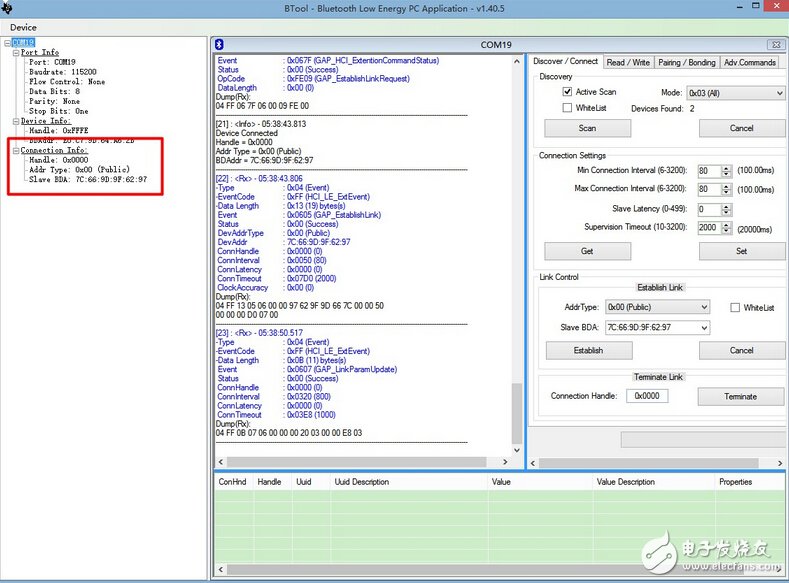
Task: Toggle the Active Scan checkbox
Action: coord(568,92)
